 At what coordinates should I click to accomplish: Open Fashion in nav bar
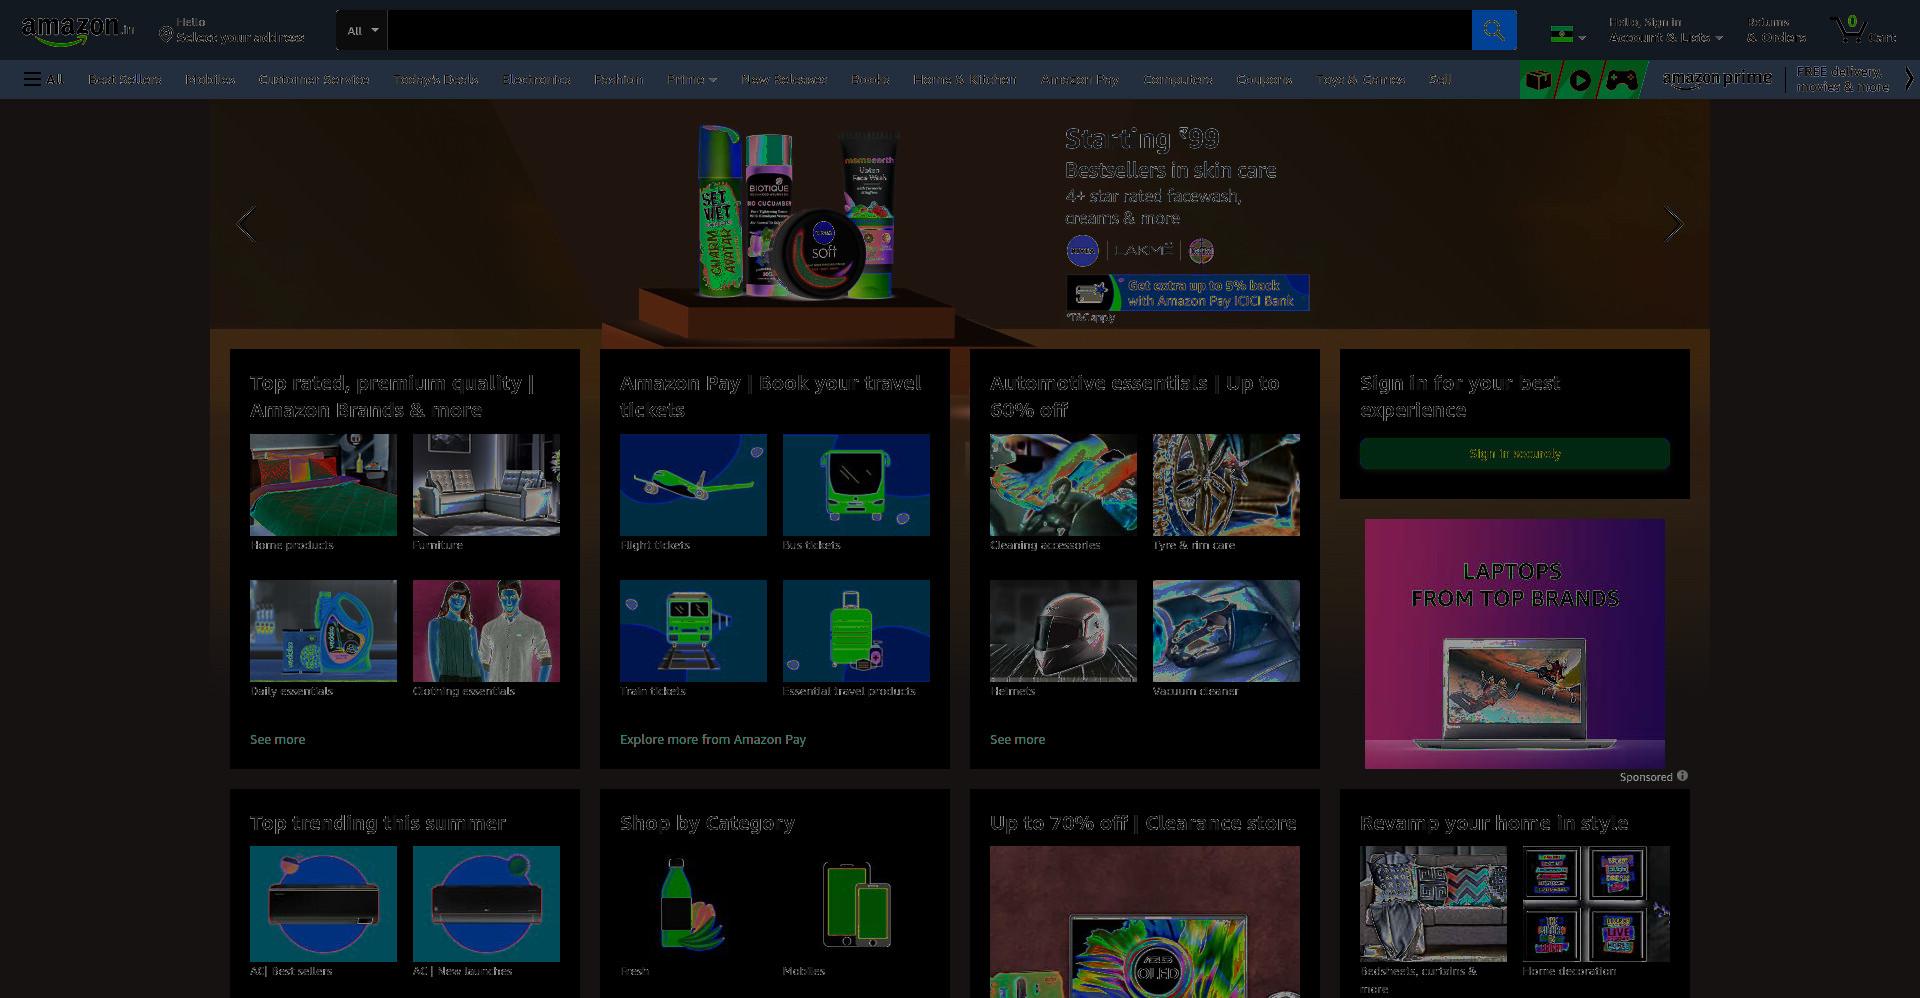click(618, 79)
